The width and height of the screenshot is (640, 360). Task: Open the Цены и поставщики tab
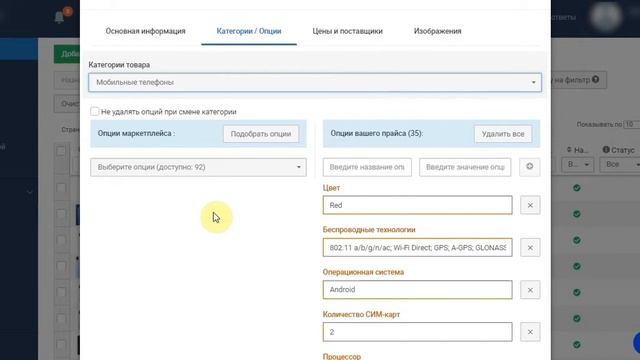347,31
